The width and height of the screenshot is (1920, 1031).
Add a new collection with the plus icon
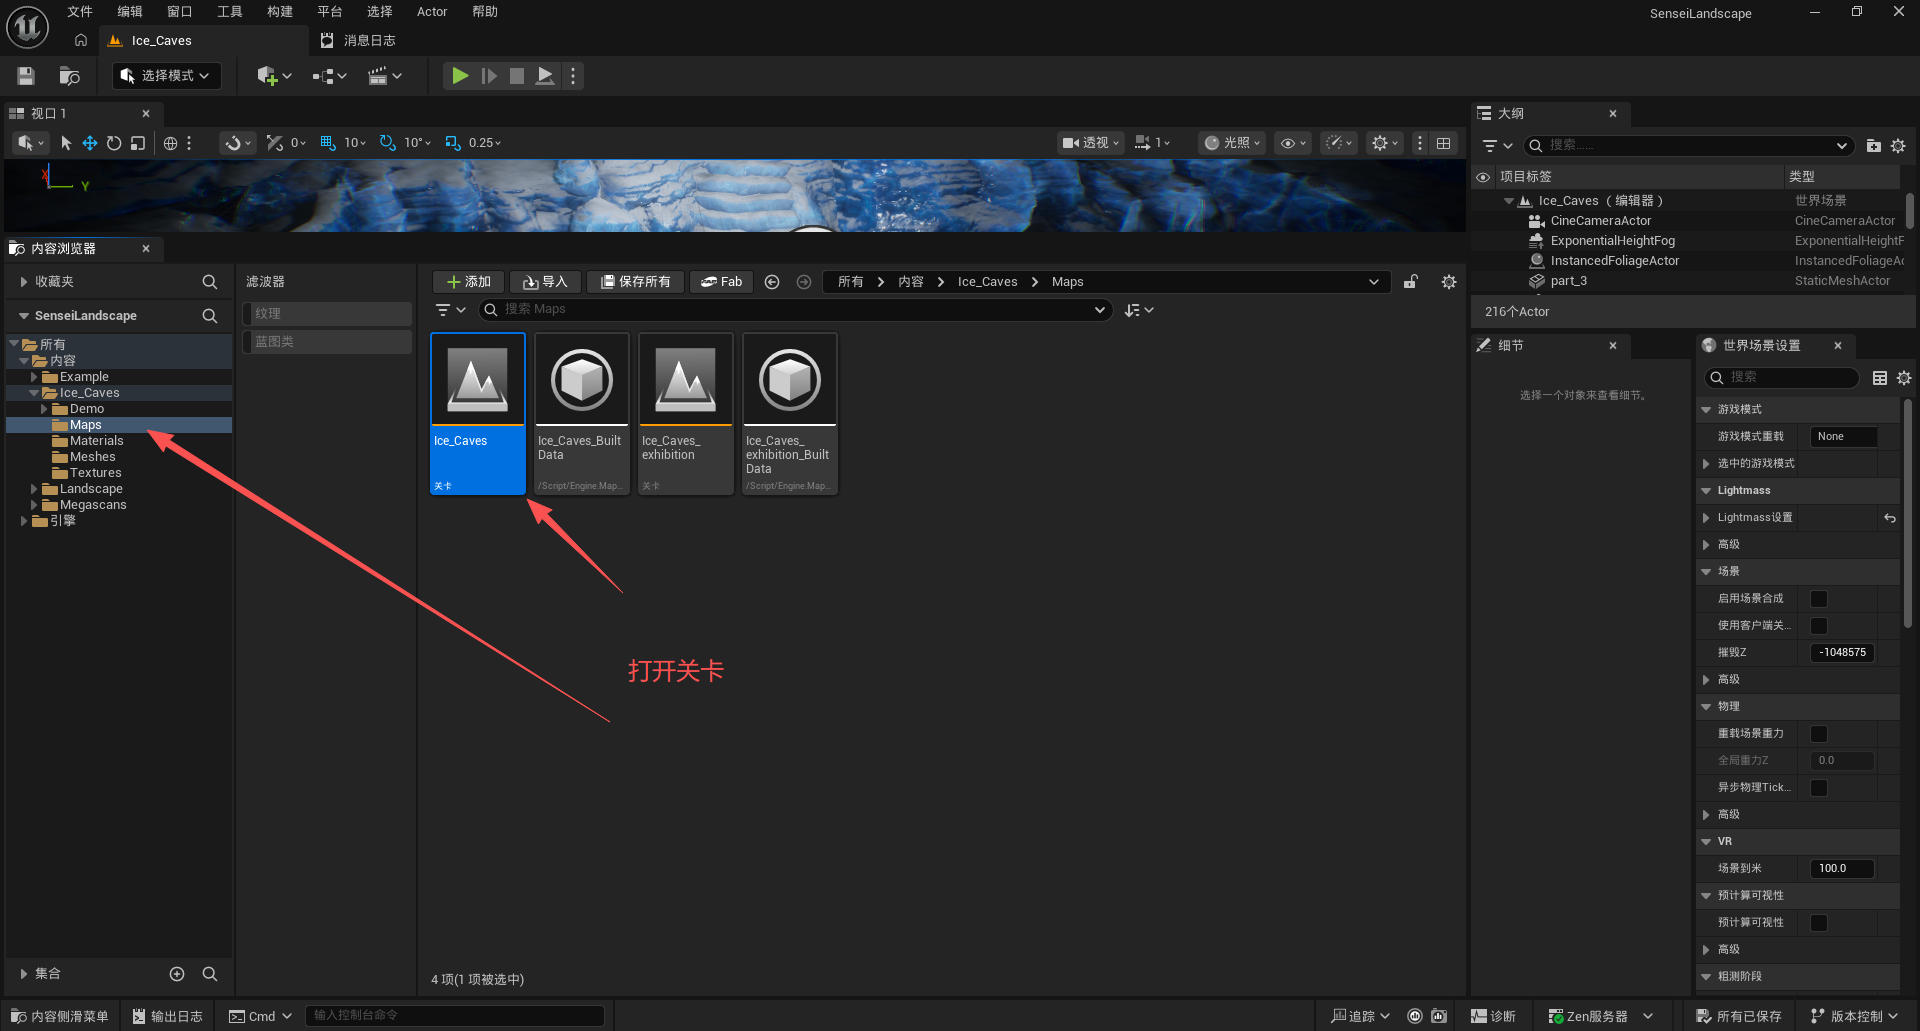coord(177,974)
